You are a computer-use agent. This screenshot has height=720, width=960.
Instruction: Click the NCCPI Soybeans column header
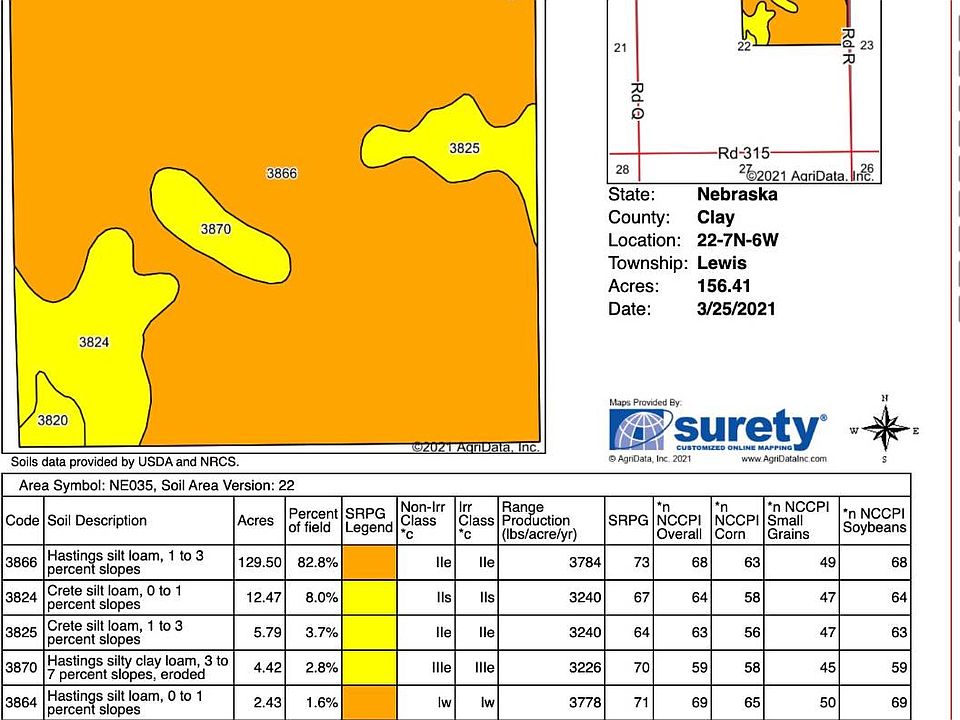(874, 520)
